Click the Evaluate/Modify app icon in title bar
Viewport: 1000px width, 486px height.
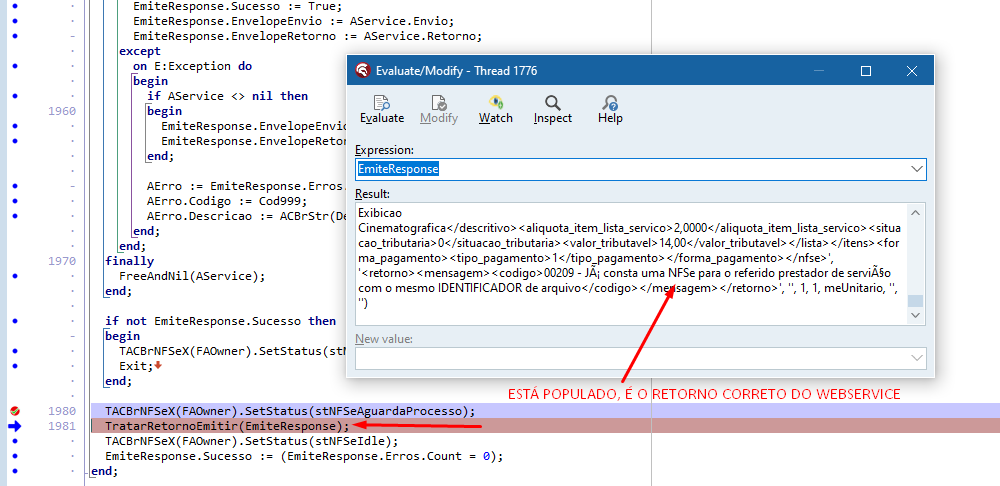tap(362, 71)
